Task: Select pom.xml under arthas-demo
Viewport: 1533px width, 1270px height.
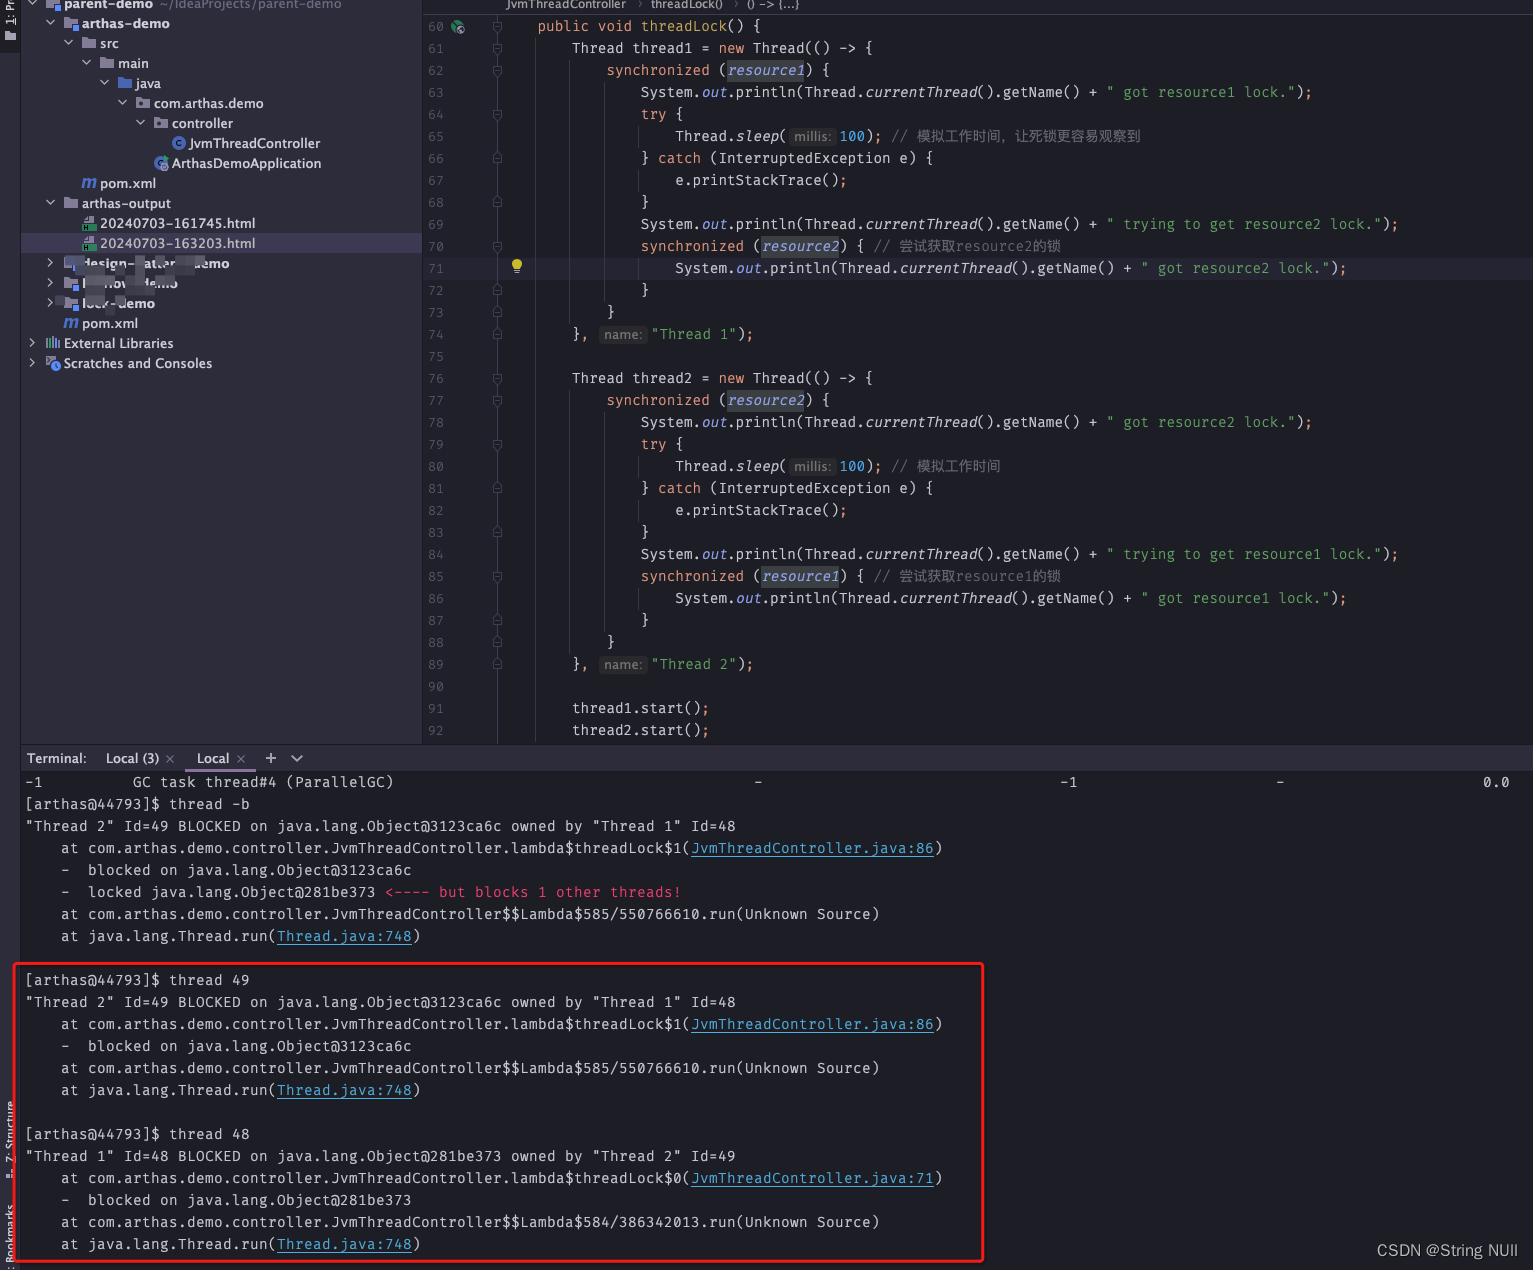Action: (x=128, y=183)
